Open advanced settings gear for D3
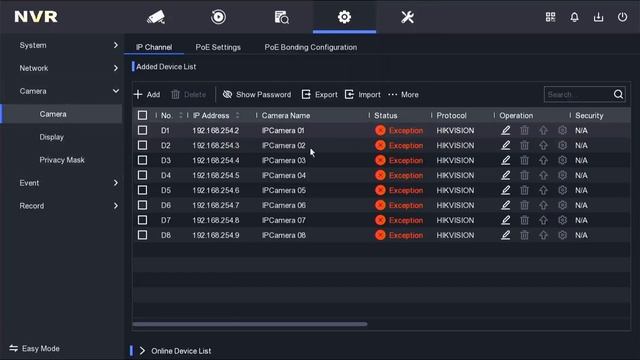Viewport: 640px width, 360px height. (x=562, y=160)
